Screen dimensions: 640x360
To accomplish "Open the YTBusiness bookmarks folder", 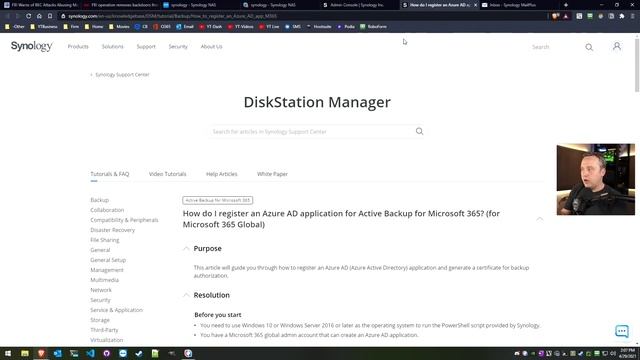I will pos(44,27).
